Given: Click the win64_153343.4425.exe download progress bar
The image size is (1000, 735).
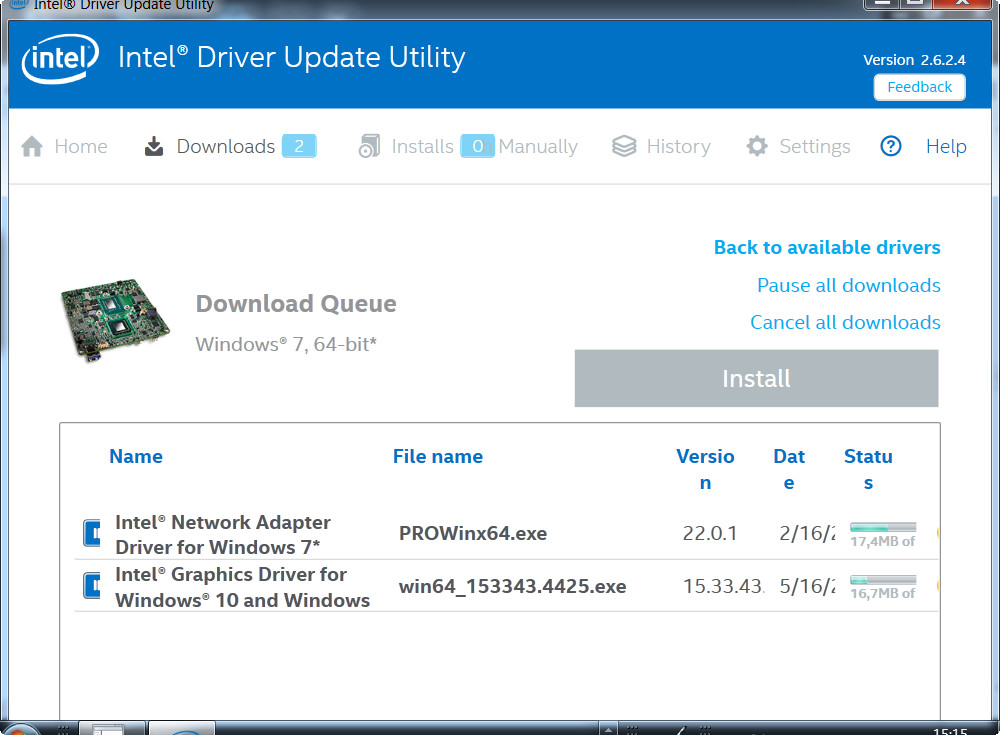Looking at the screenshot, I should click(883, 580).
